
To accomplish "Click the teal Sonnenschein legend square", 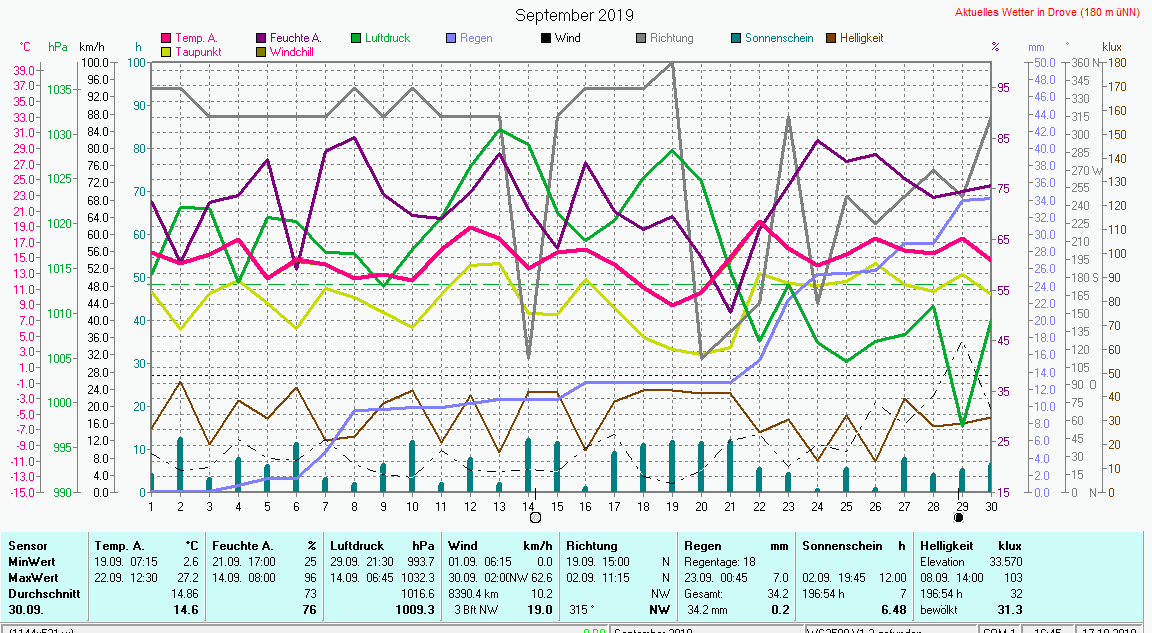I will tap(736, 38).
